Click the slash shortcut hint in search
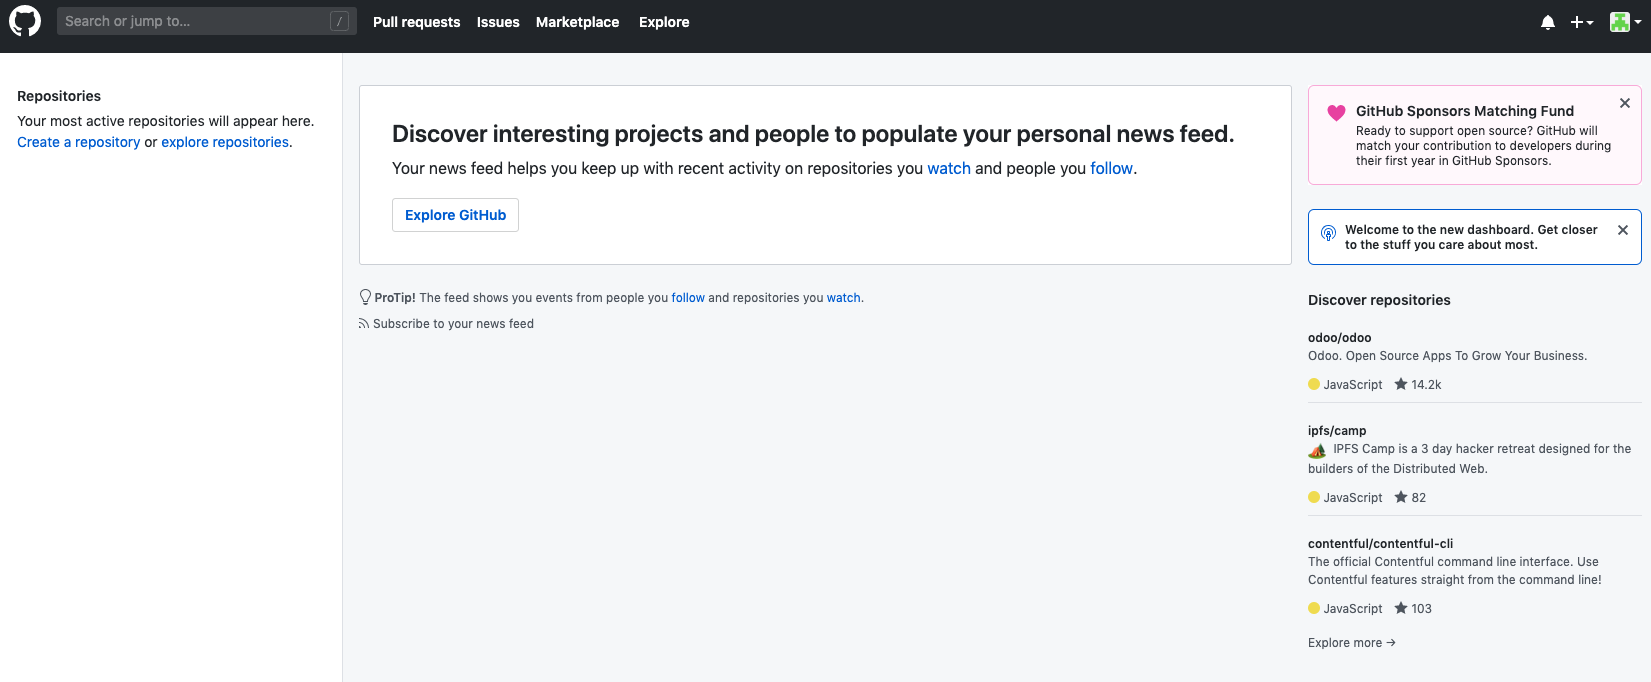This screenshot has height=682, width=1651. tap(340, 21)
